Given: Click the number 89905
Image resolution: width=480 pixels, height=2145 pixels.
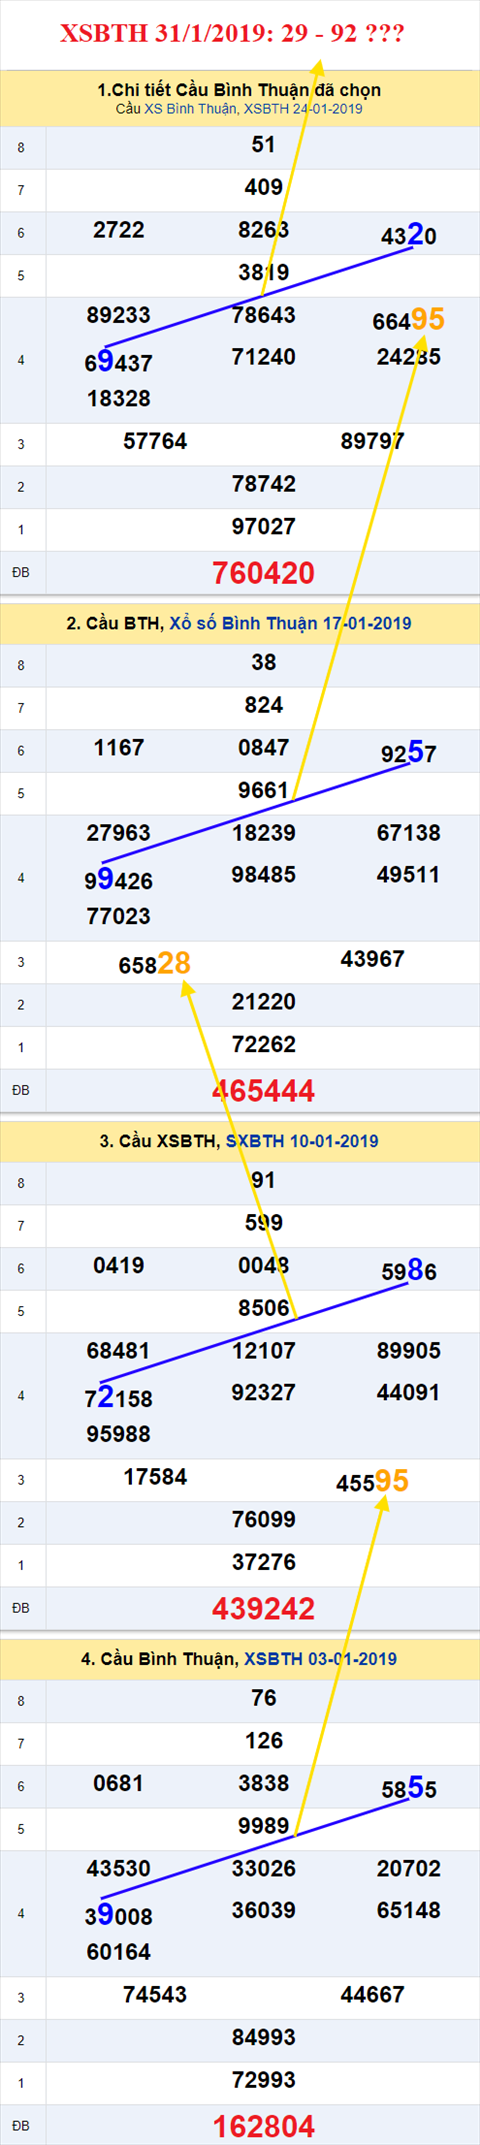Looking at the screenshot, I should tap(409, 1351).
